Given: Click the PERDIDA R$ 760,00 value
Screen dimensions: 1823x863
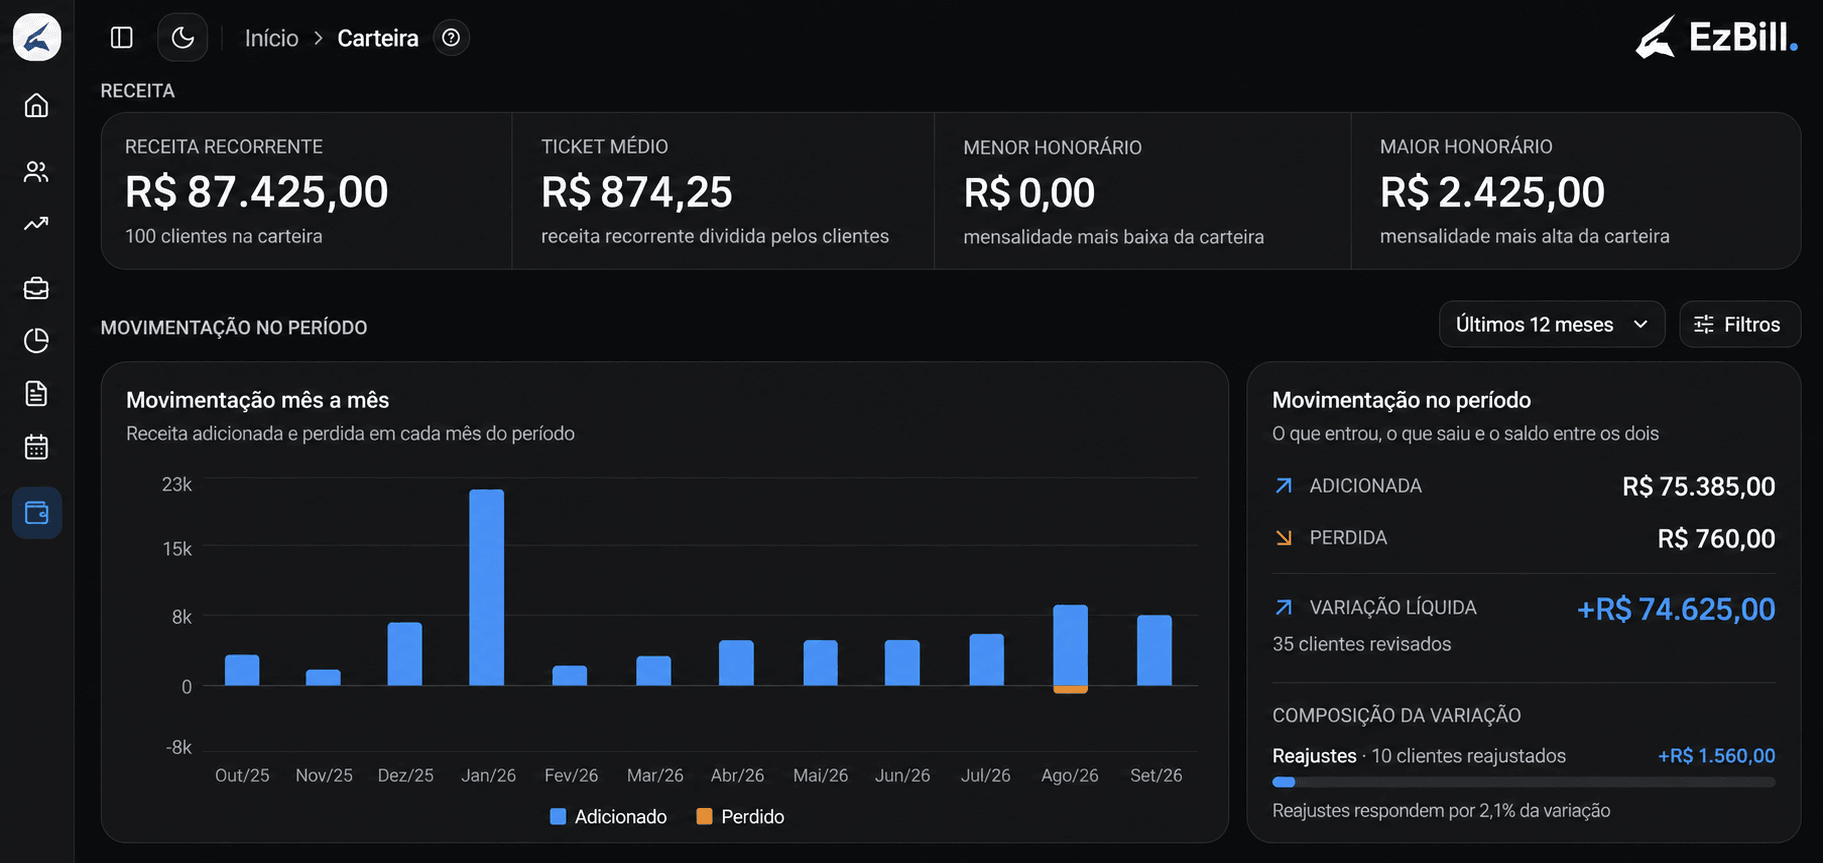Looking at the screenshot, I should click(x=1716, y=539).
